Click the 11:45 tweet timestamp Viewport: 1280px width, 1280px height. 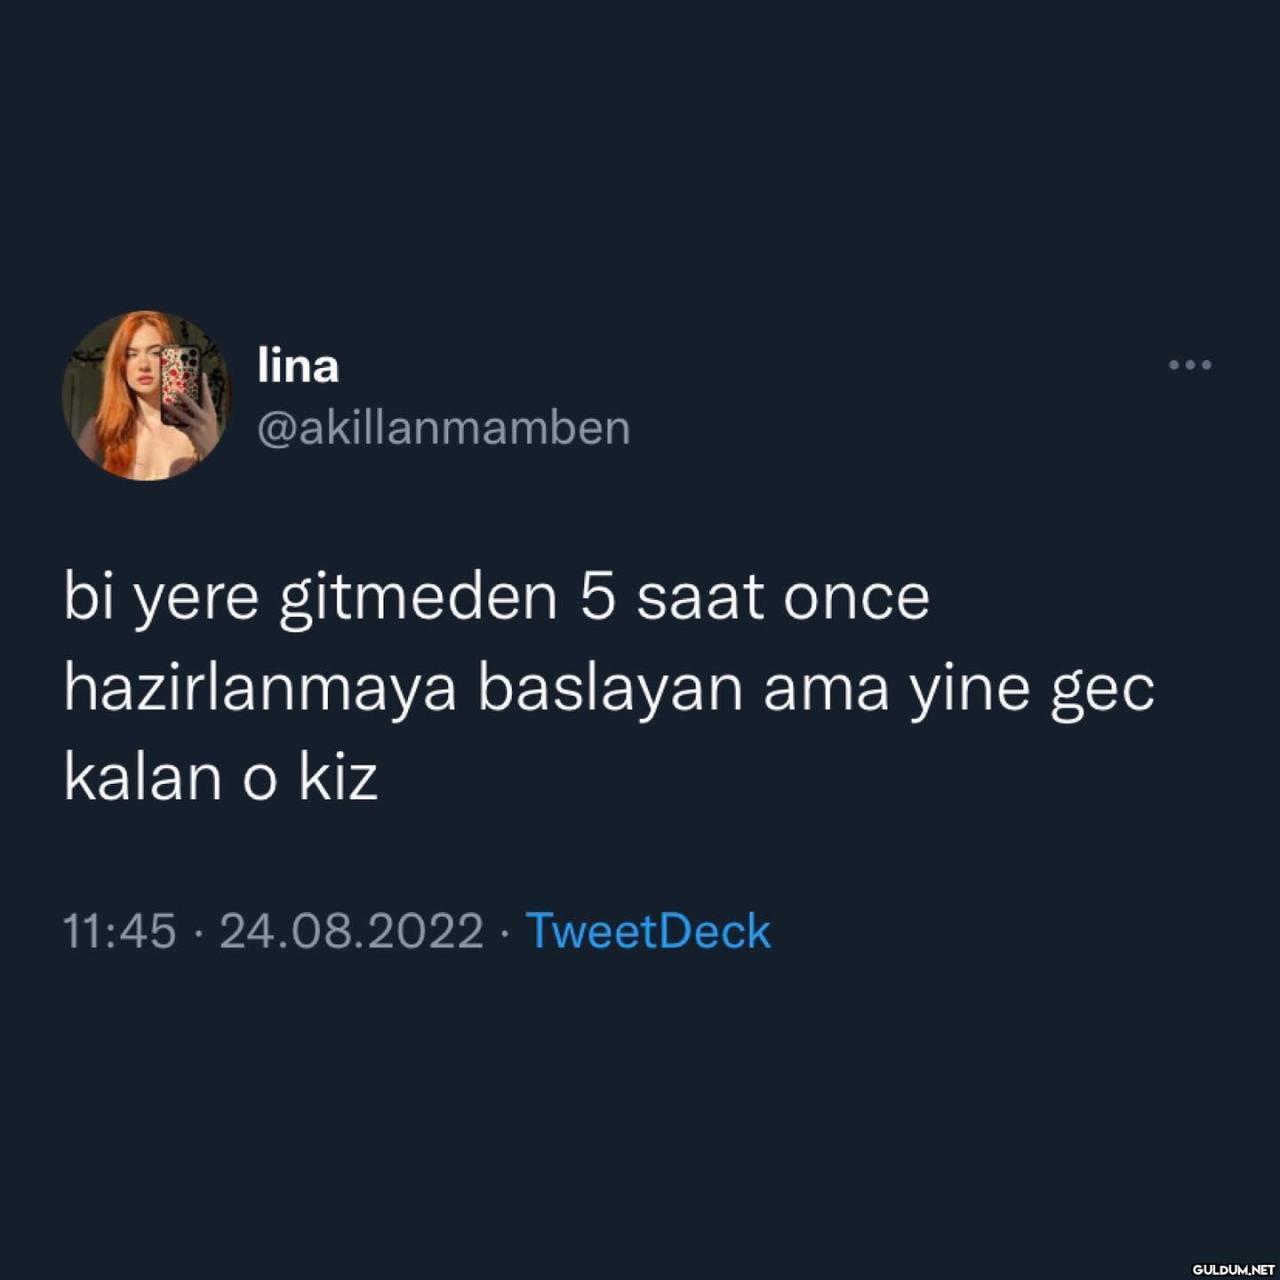point(119,931)
